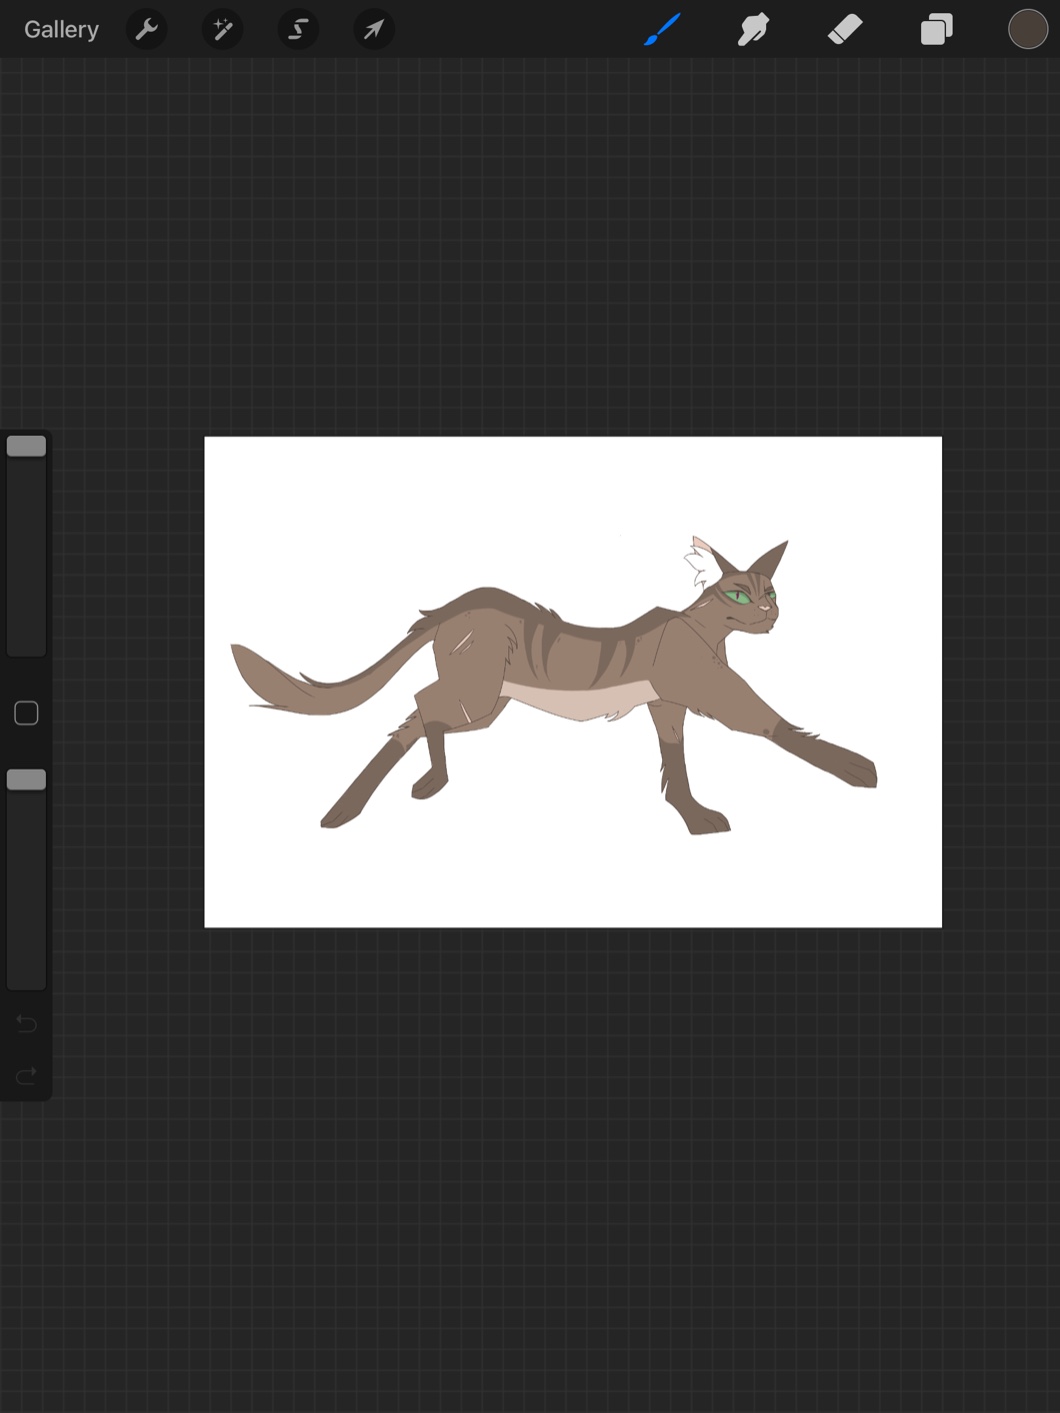The height and width of the screenshot is (1413, 1060).
Task: Undo the last stroke
Action: [27, 1023]
